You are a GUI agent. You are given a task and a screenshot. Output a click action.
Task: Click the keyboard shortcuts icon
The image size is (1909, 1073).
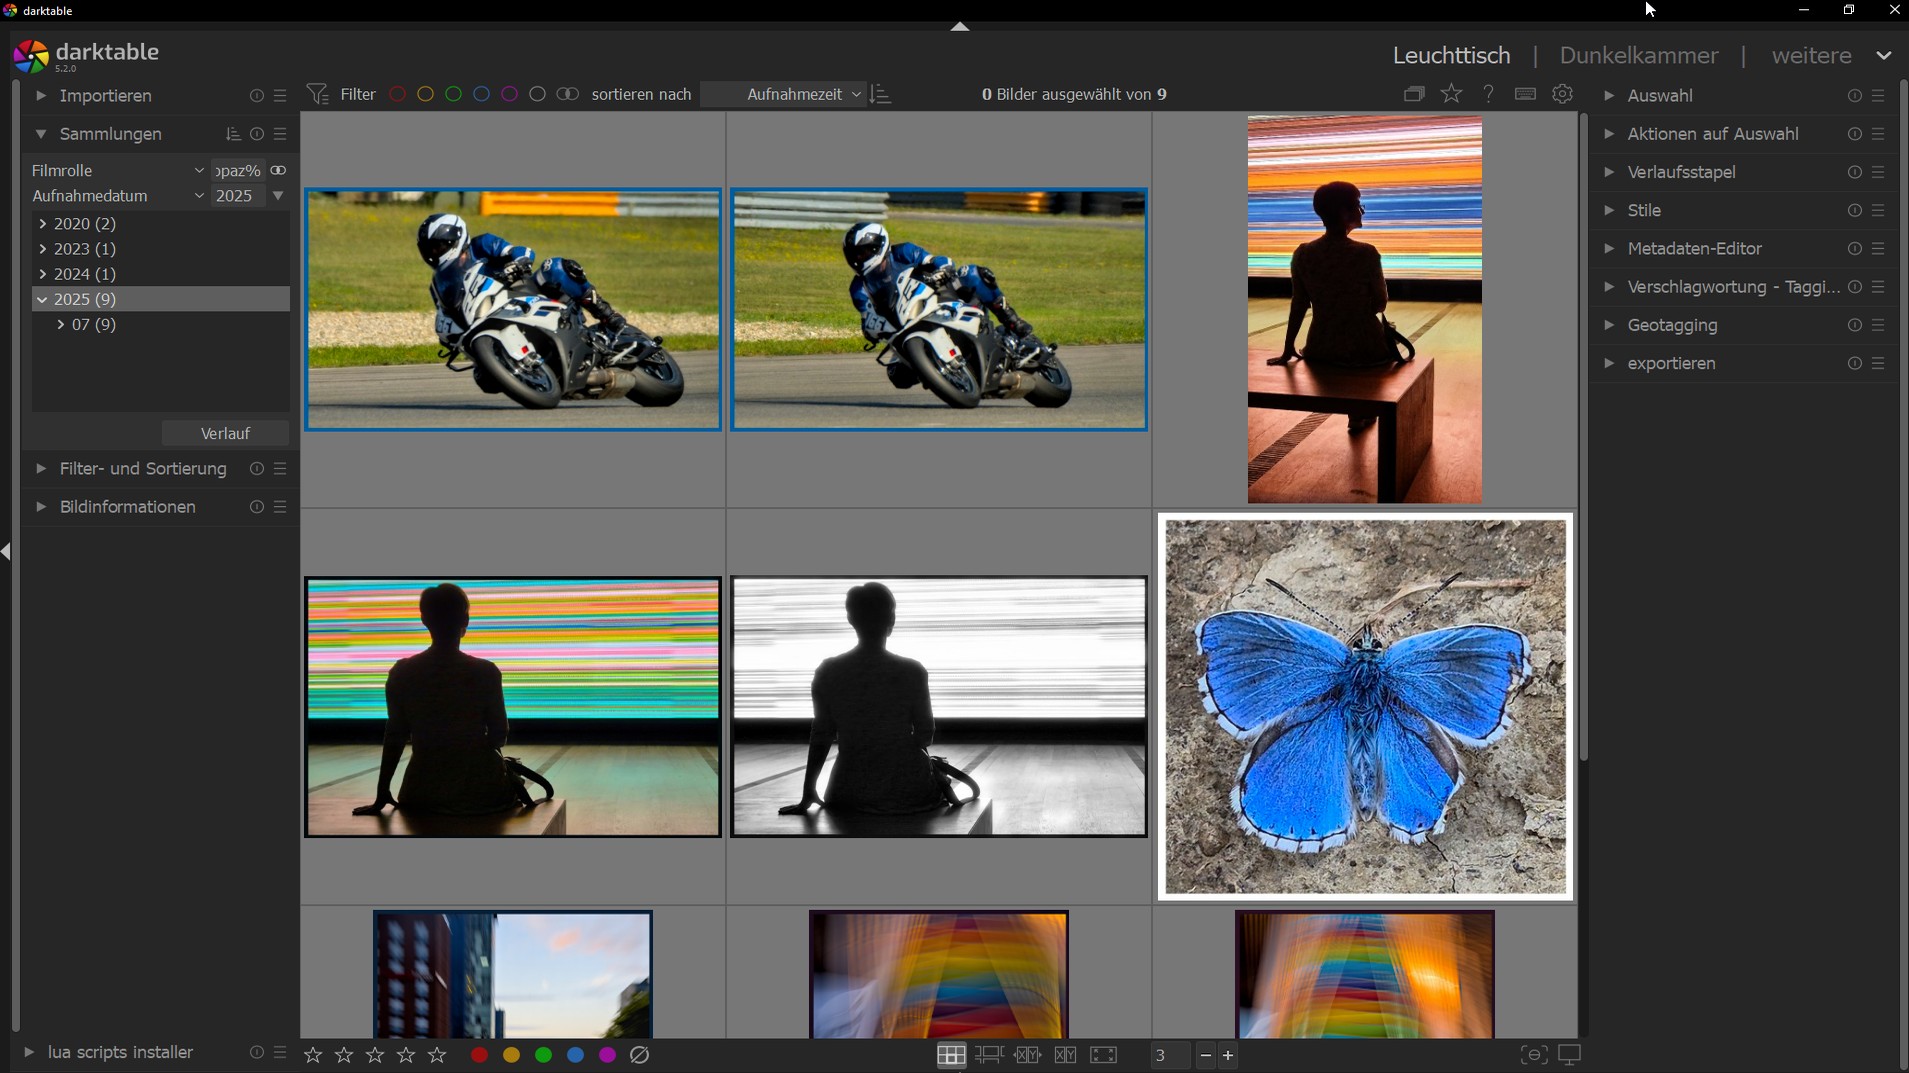1525,94
